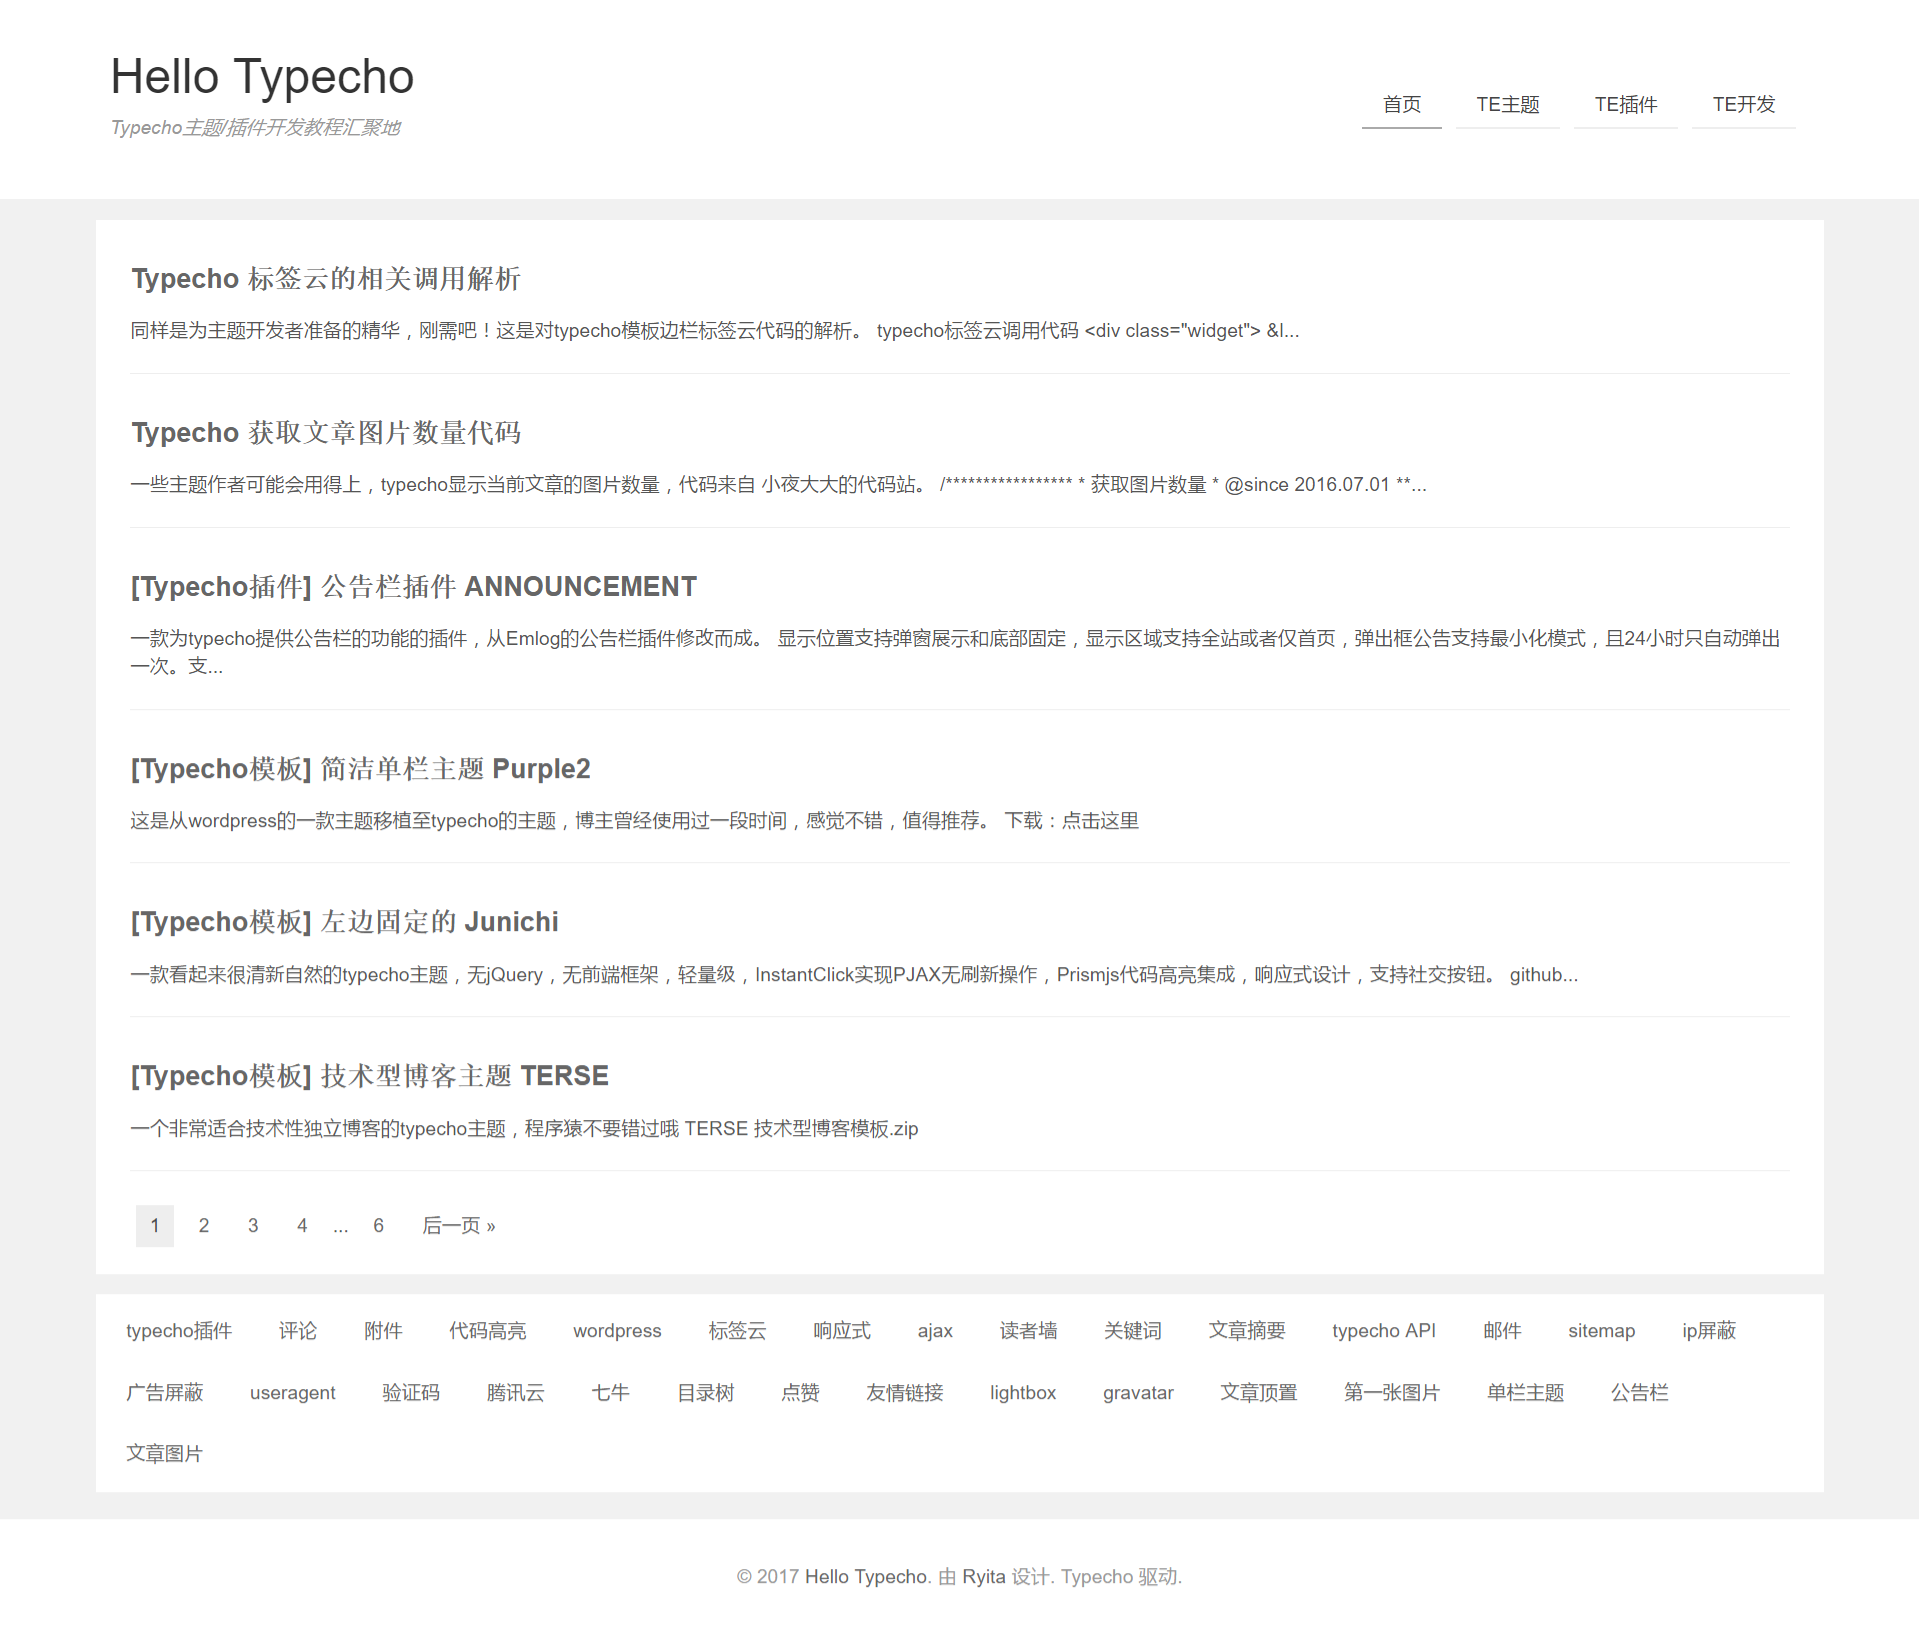Select current page 1 in pagination
Image resolution: width=1919 pixels, height=1636 pixels.
click(x=155, y=1226)
